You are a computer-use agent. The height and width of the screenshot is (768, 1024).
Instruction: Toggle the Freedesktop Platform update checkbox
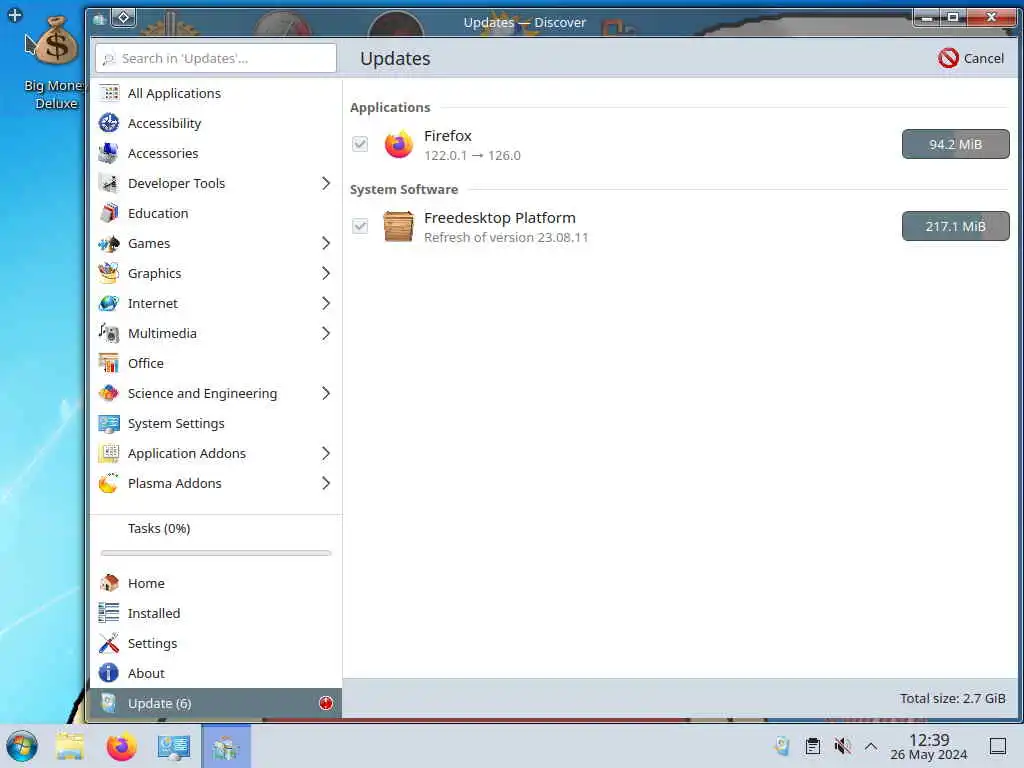click(x=360, y=226)
